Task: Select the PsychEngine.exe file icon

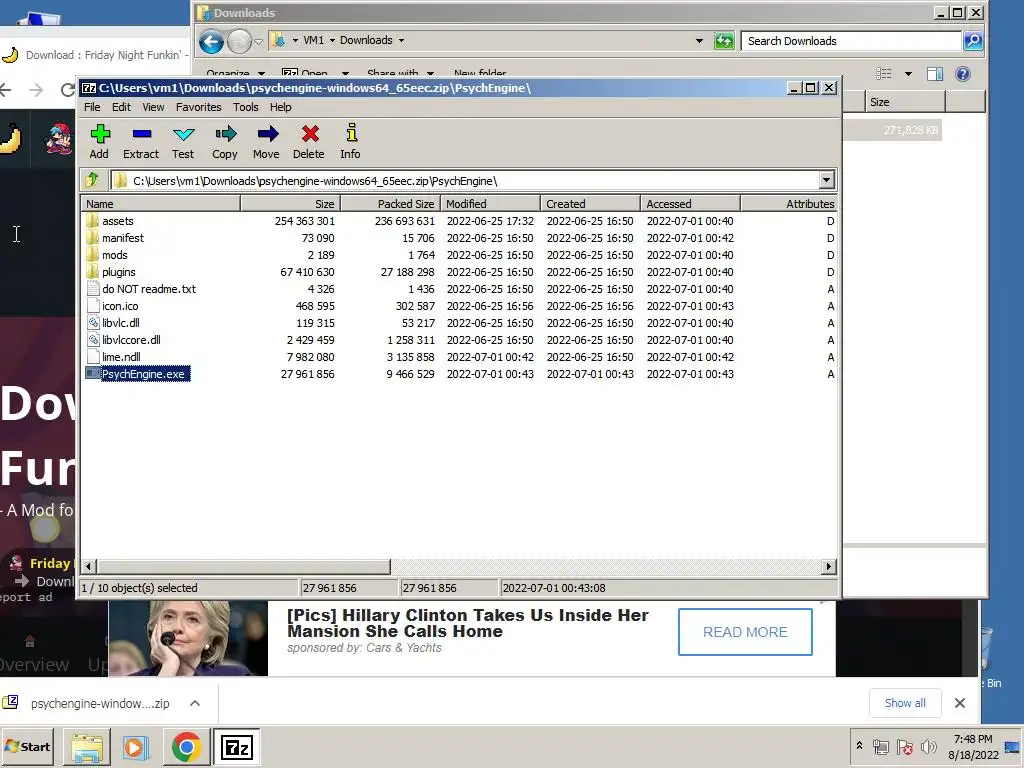Action: [x=93, y=374]
